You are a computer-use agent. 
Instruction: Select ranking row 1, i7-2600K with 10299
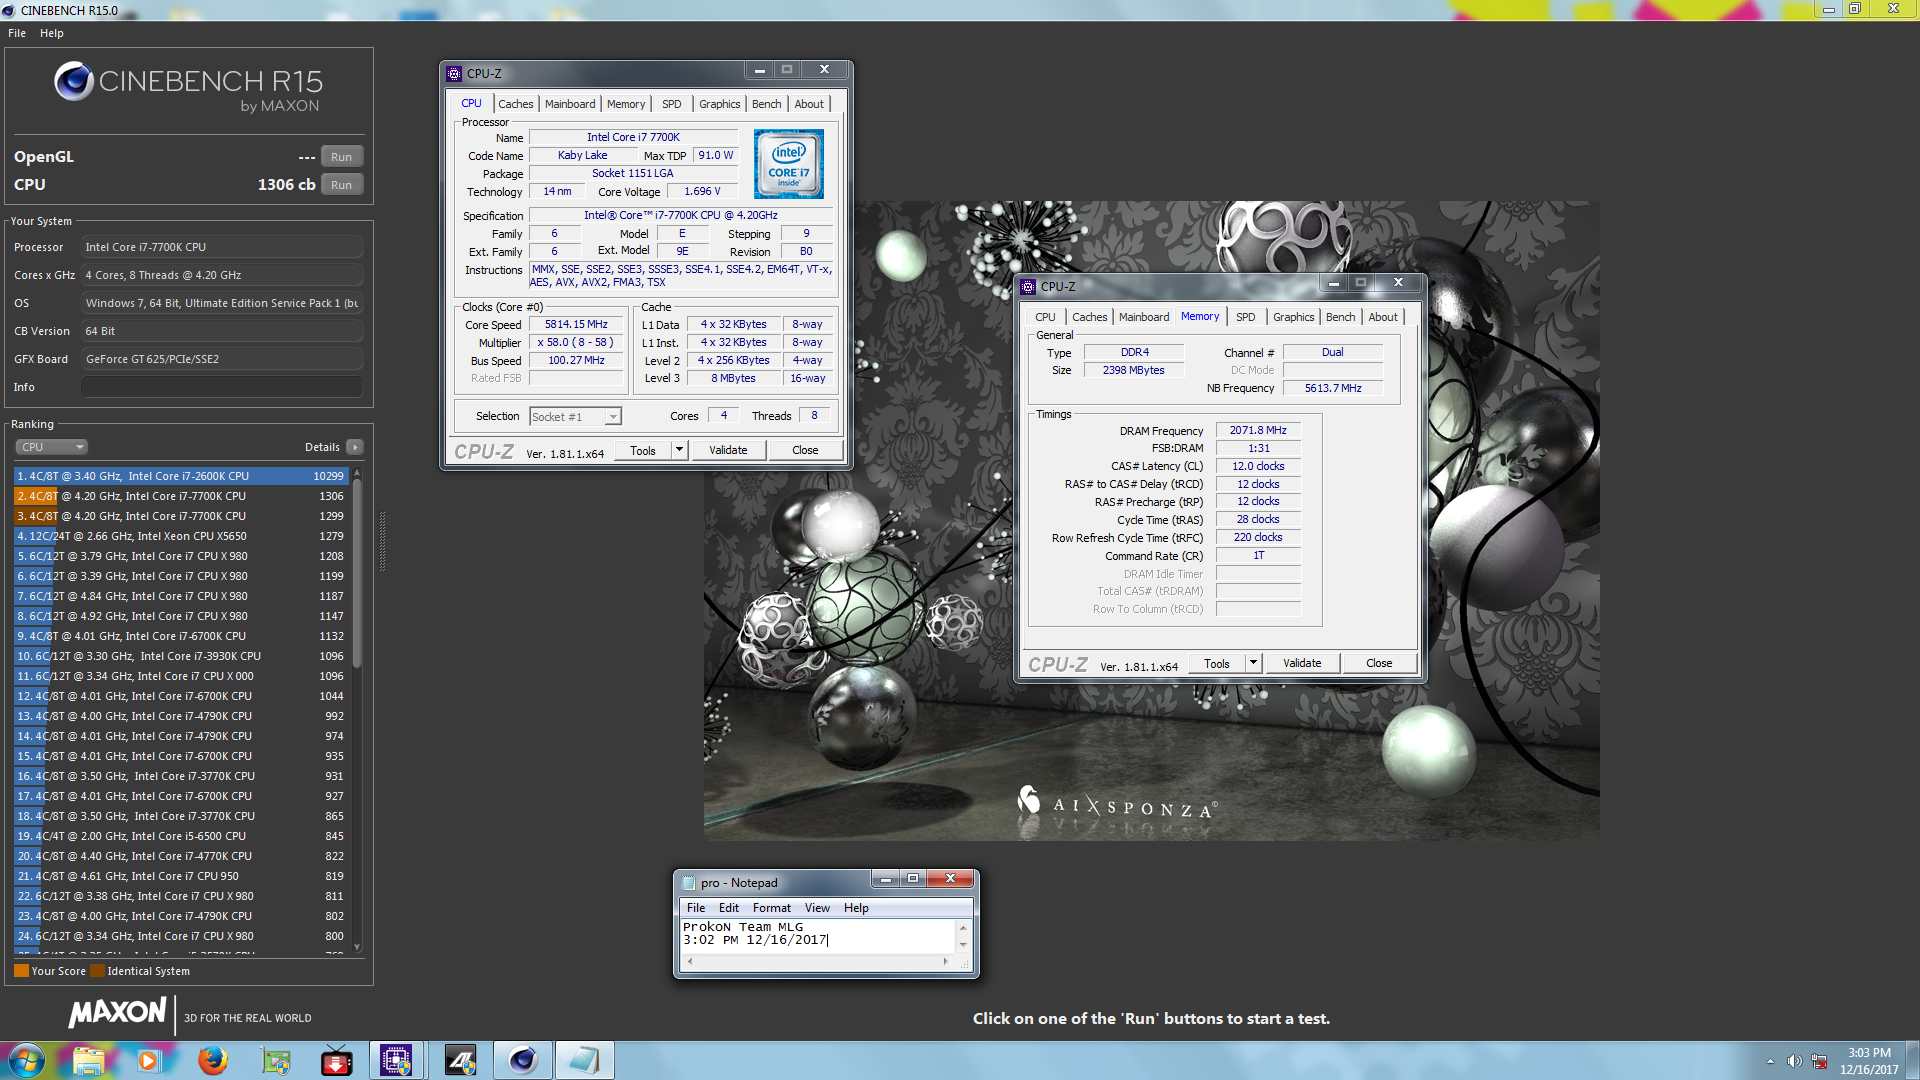point(182,476)
